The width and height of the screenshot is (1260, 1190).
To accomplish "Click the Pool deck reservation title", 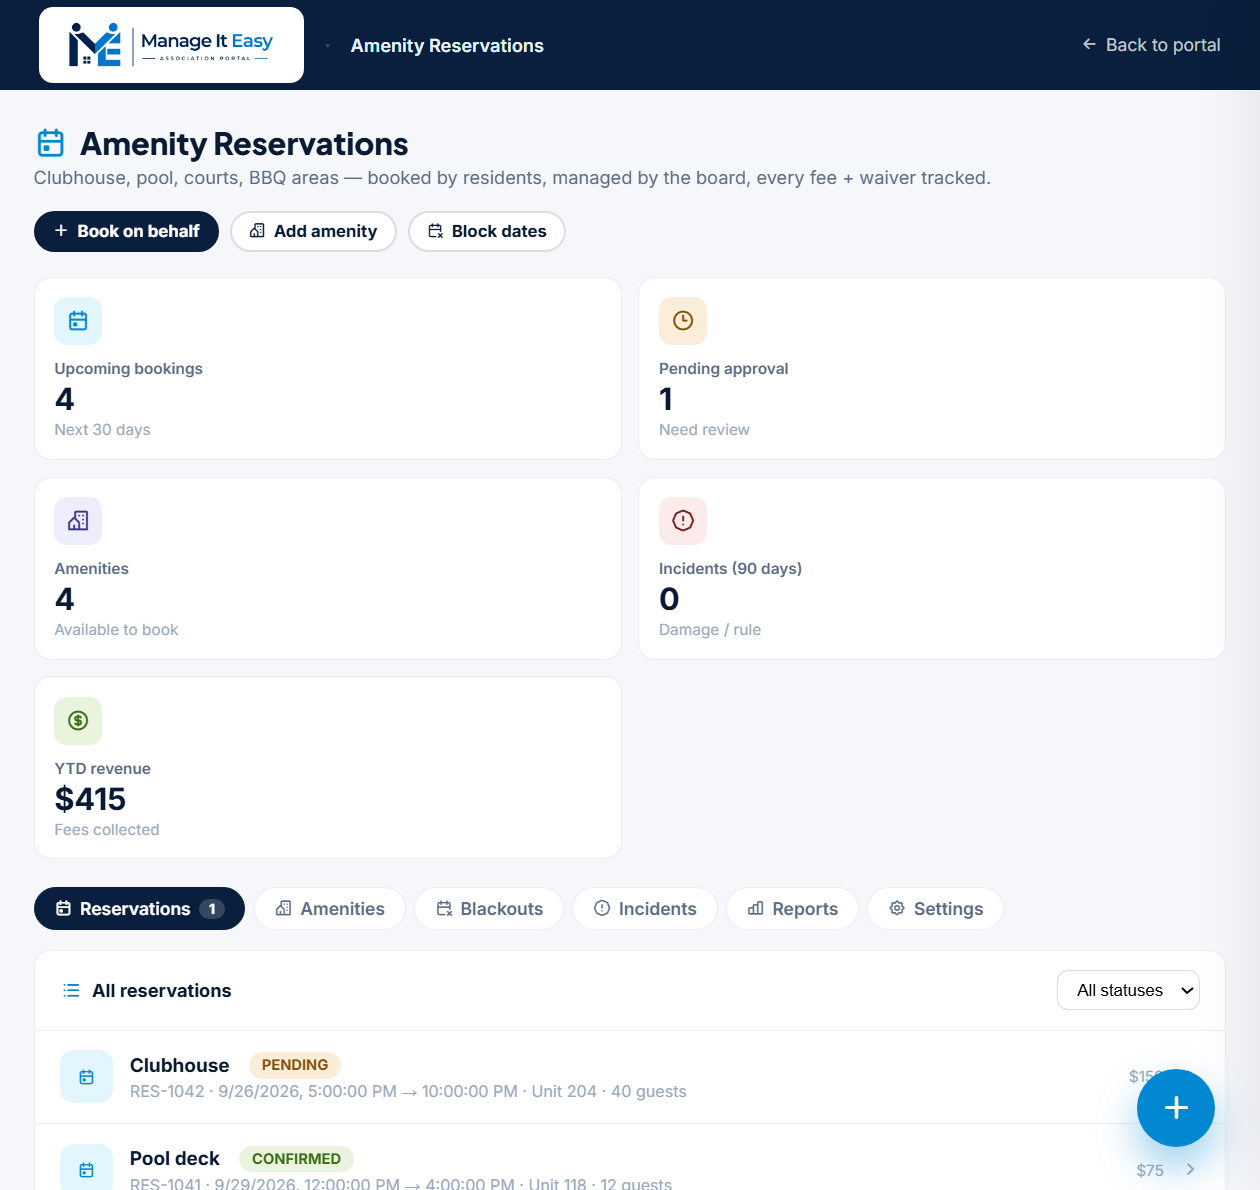I will coord(174,1158).
